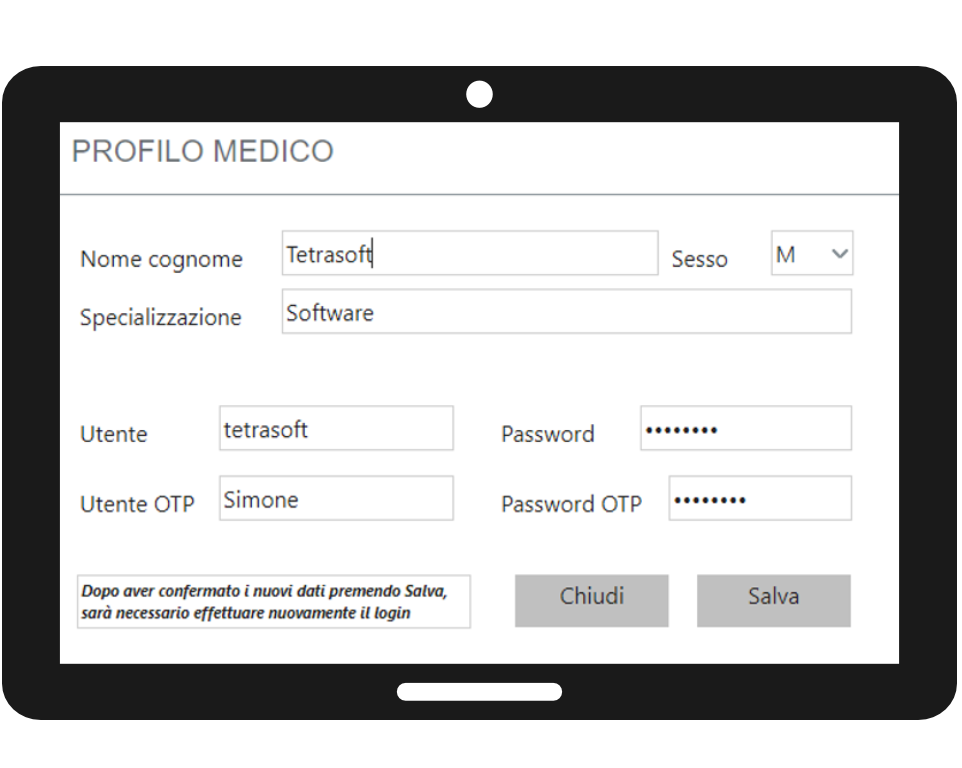The height and width of the screenshot is (768, 962).
Task: Select the Software specialization text
Action: pos(330,312)
